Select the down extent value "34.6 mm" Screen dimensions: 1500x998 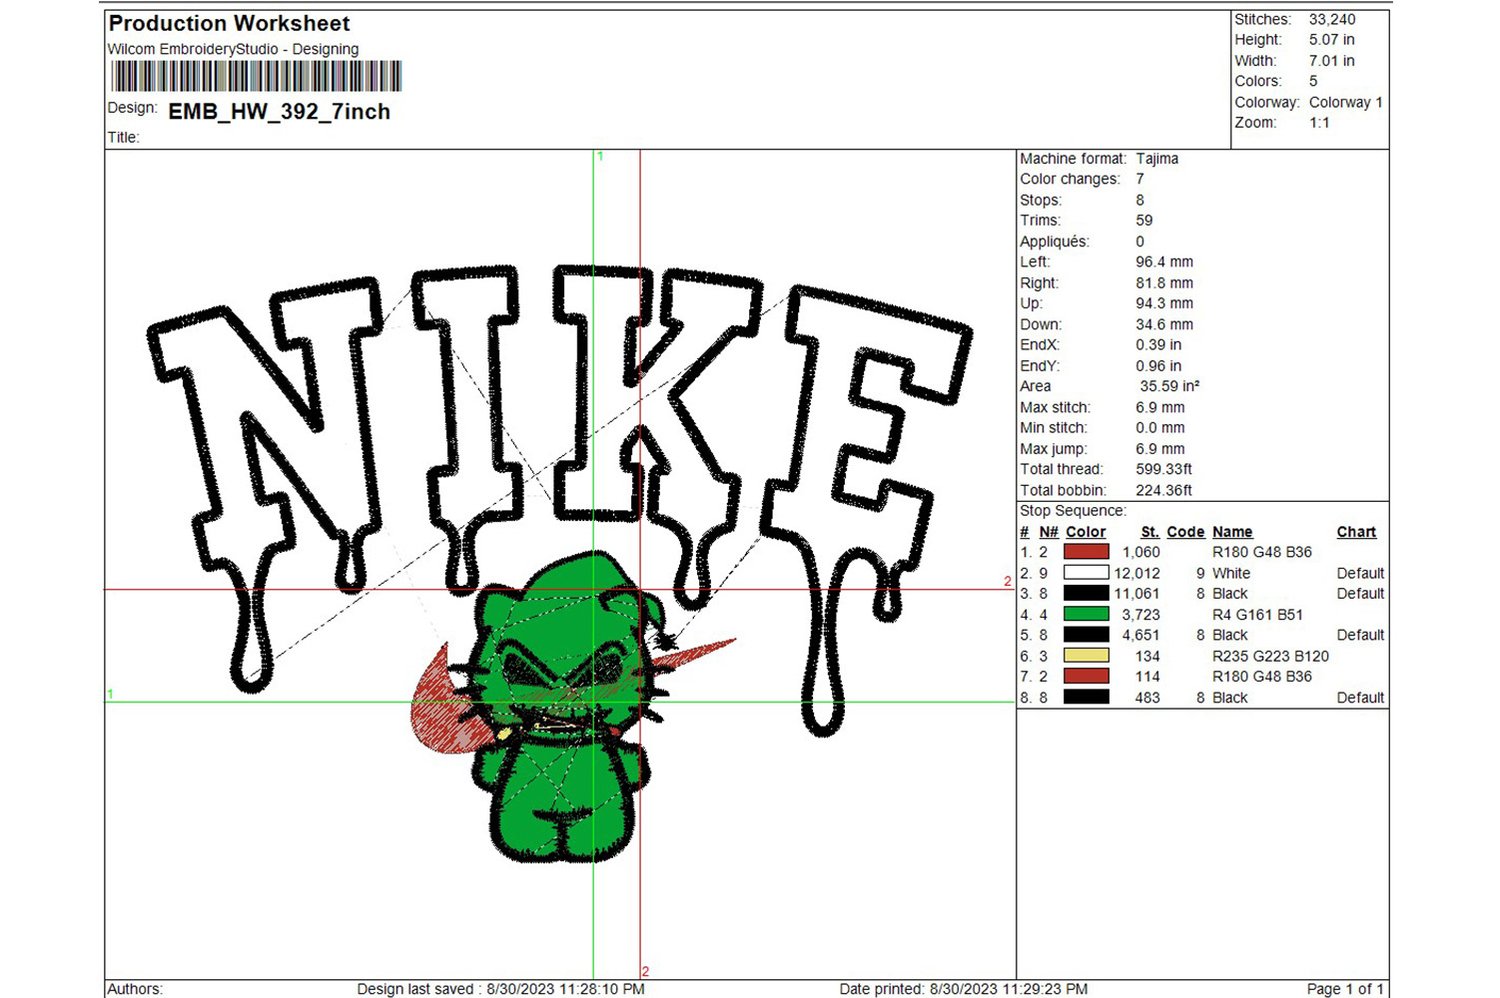1164,325
